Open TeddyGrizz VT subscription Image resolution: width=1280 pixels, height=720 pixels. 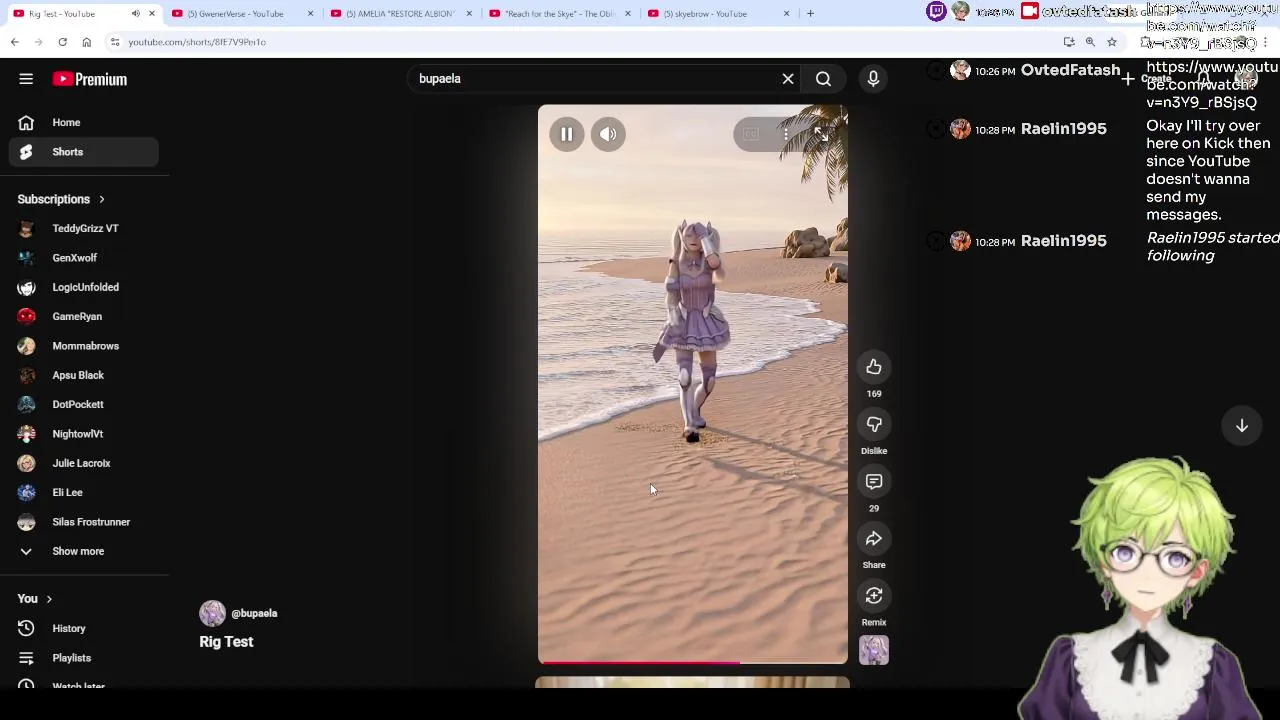[x=84, y=228]
